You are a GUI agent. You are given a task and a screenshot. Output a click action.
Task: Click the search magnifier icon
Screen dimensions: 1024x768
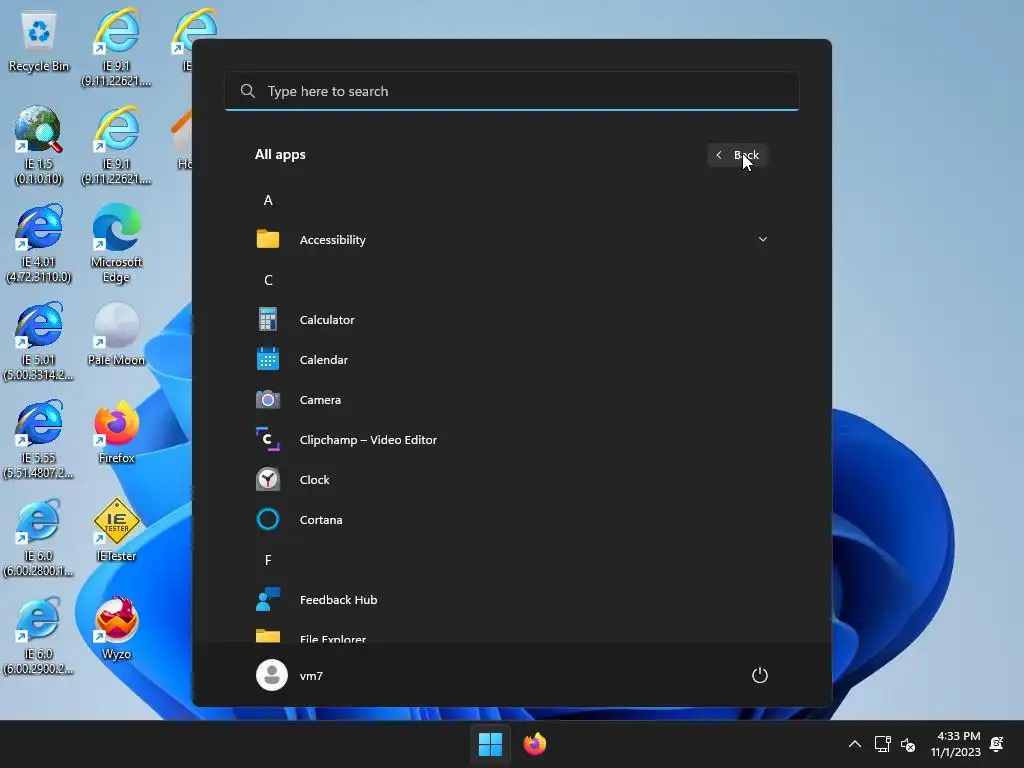pyautogui.click(x=248, y=91)
